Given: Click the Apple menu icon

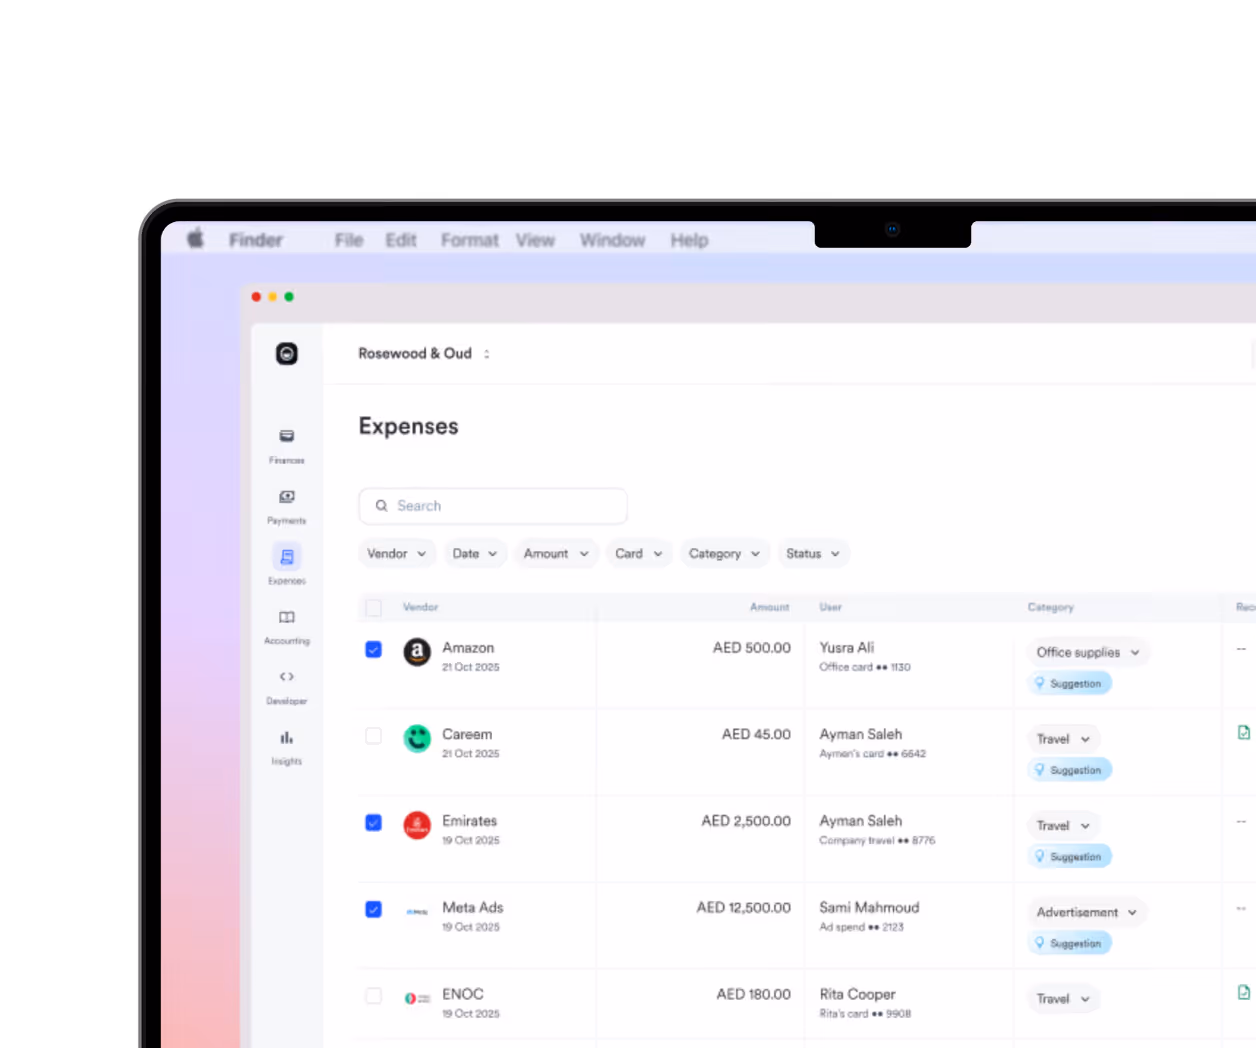Looking at the screenshot, I should coord(196,239).
